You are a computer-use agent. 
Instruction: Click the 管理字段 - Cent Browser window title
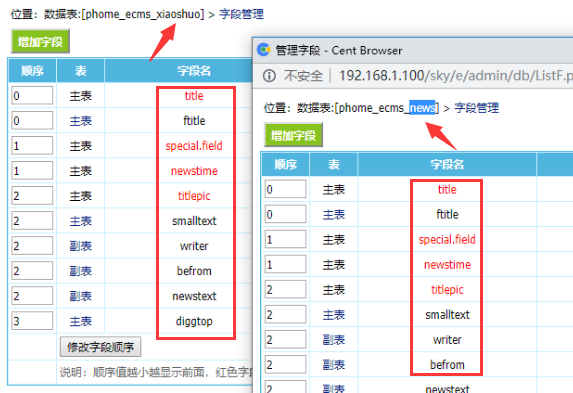point(339,50)
